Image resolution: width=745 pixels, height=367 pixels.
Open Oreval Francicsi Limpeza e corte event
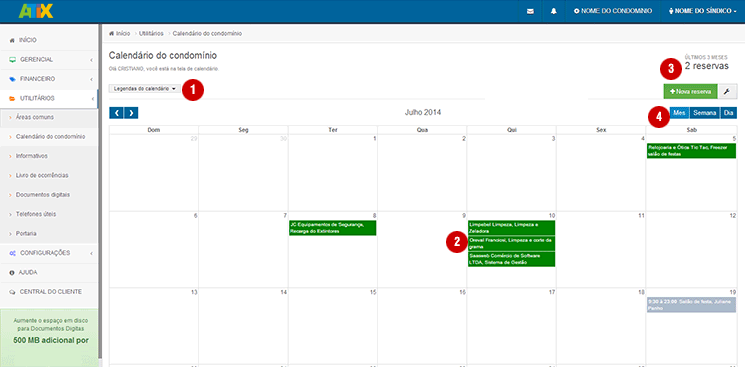click(x=511, y=243)
